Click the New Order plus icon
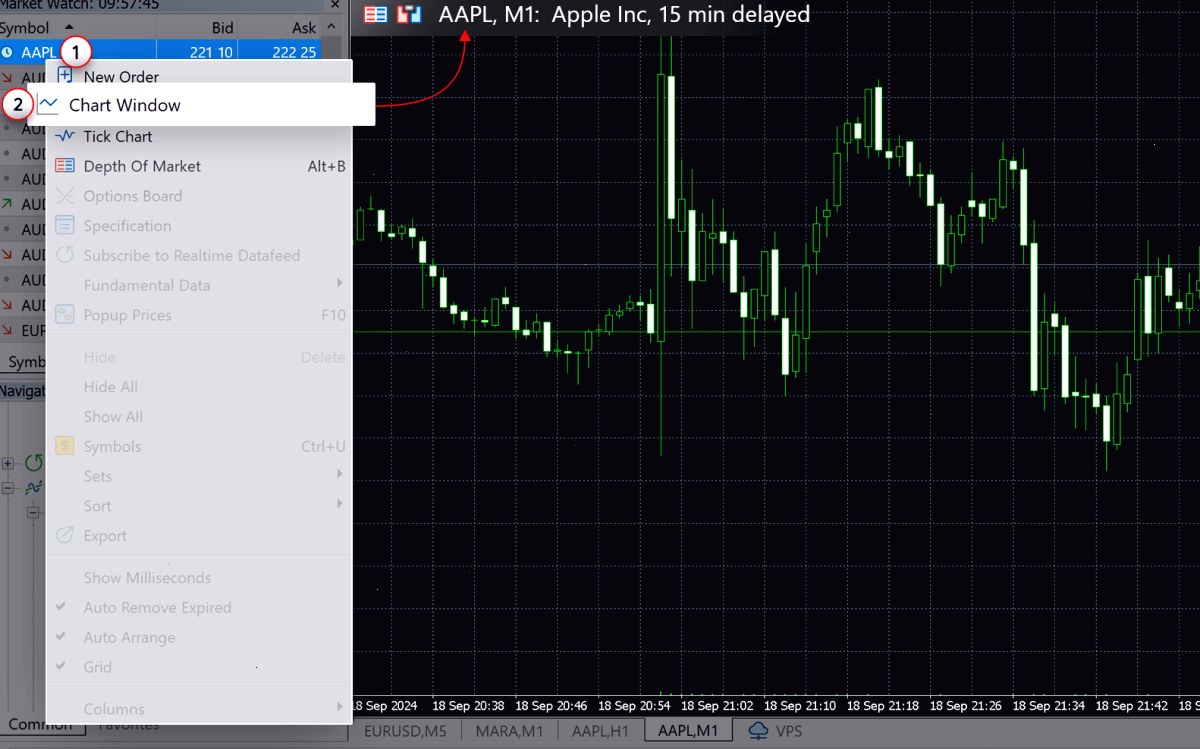The width and height of the screenshot is (1200, 749). (x=65, y=75)
